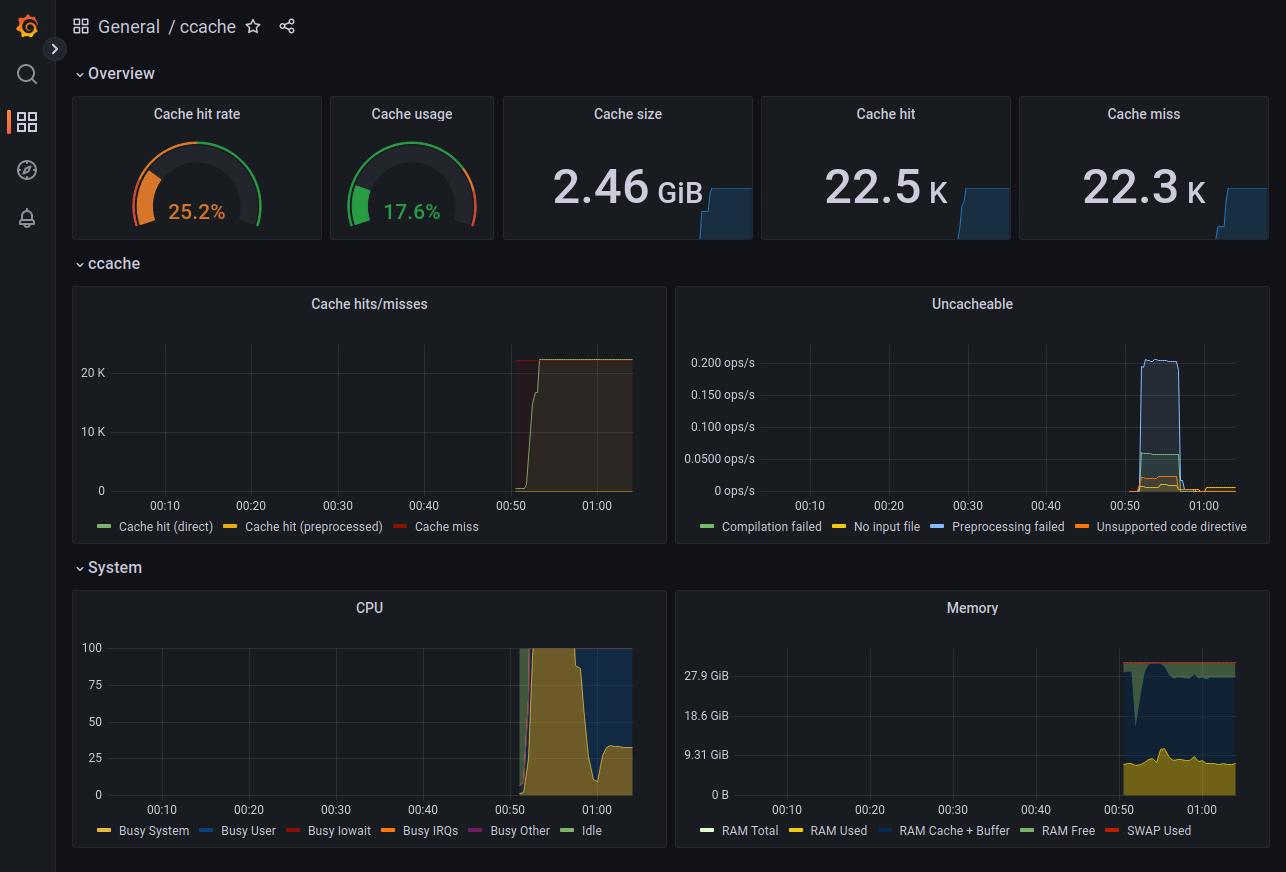Collapse the Overview row
This screenshot has width=1286, height=872.
coord(114,73)
